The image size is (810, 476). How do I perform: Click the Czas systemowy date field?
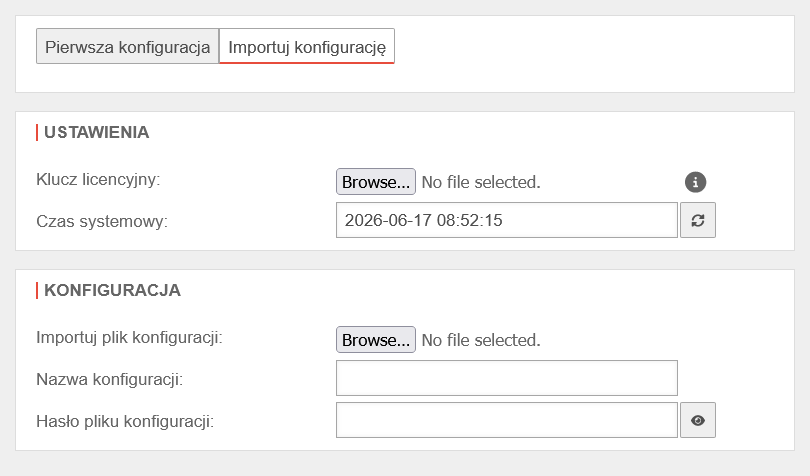507,220
